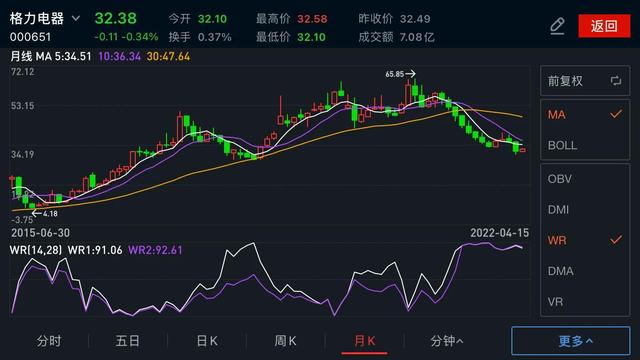
Task: Click the 72.12 axis label
Action: coord(22,72)
